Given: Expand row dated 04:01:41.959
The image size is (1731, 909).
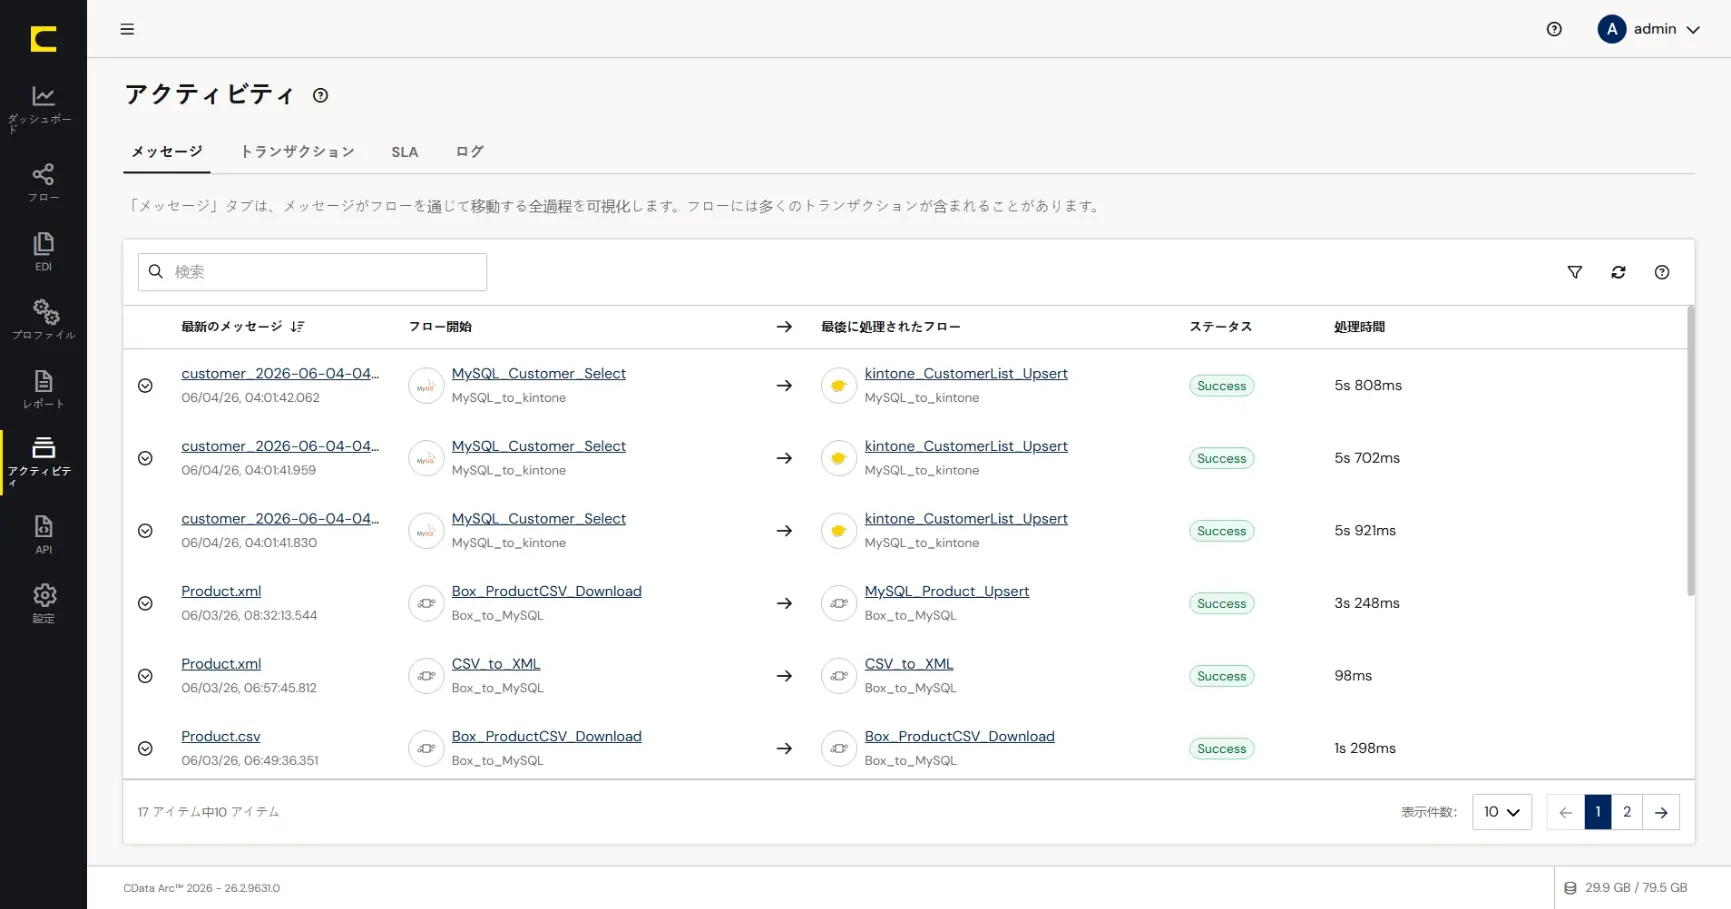Looking at the screenshot, I should click(x=145, y=458).
